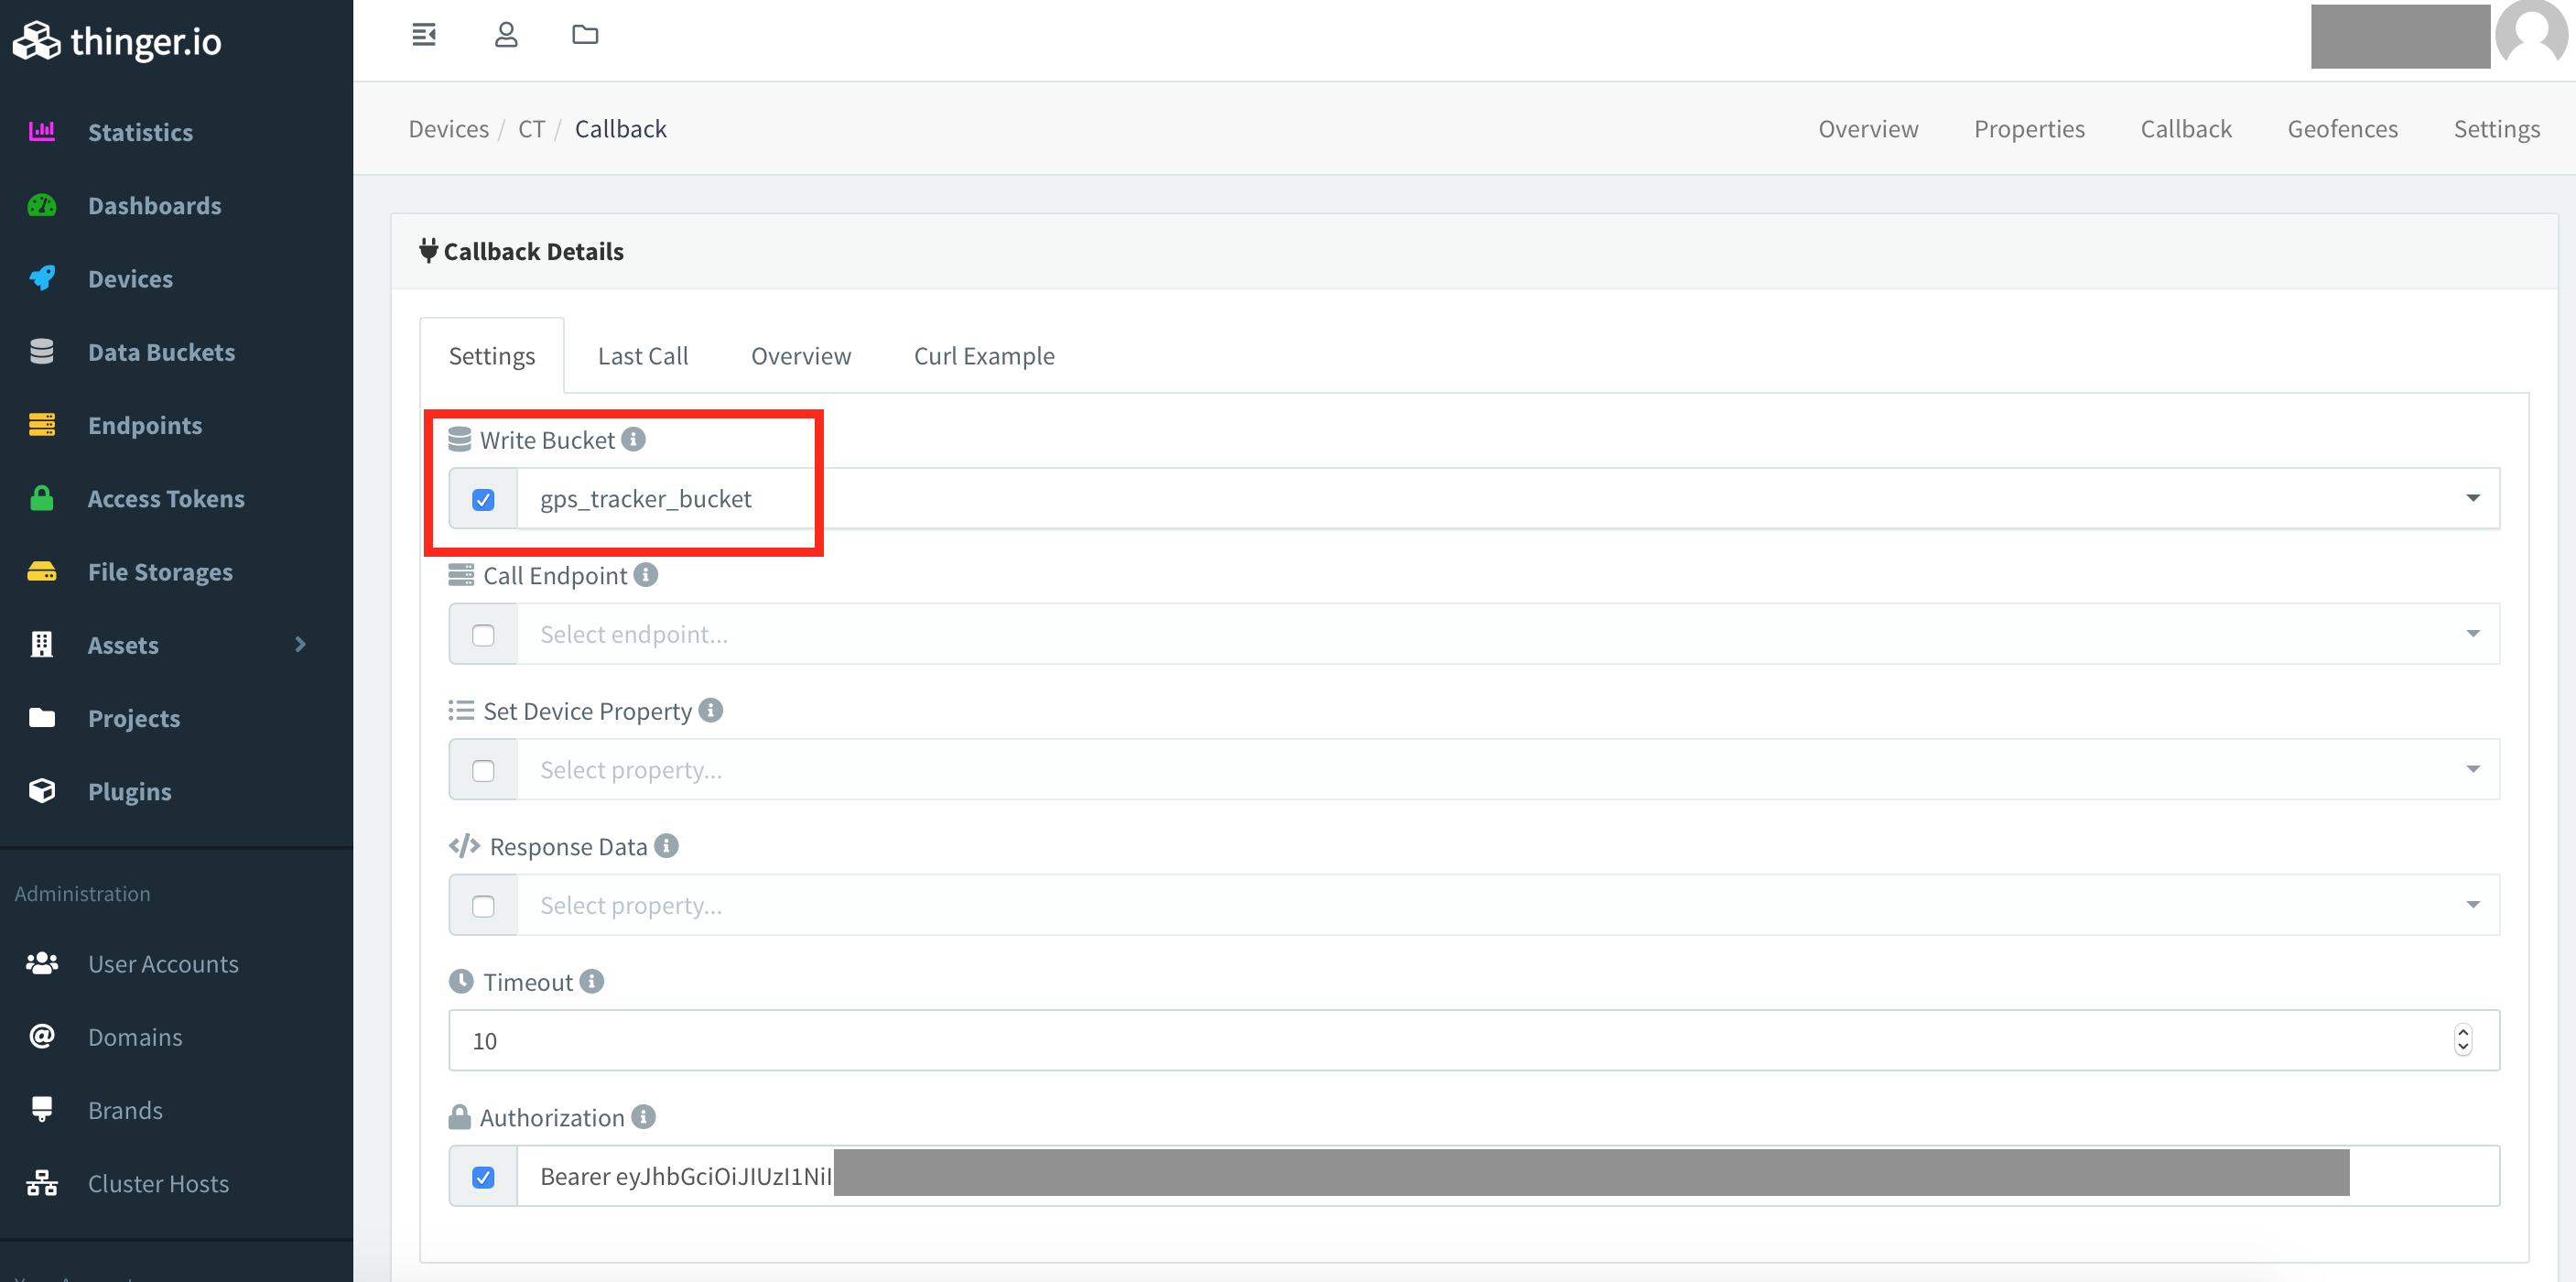This screenshot has width=2576, height=1282.
Task: Open Geofences in the top navigation
Action: click(x=2342, y=129)
